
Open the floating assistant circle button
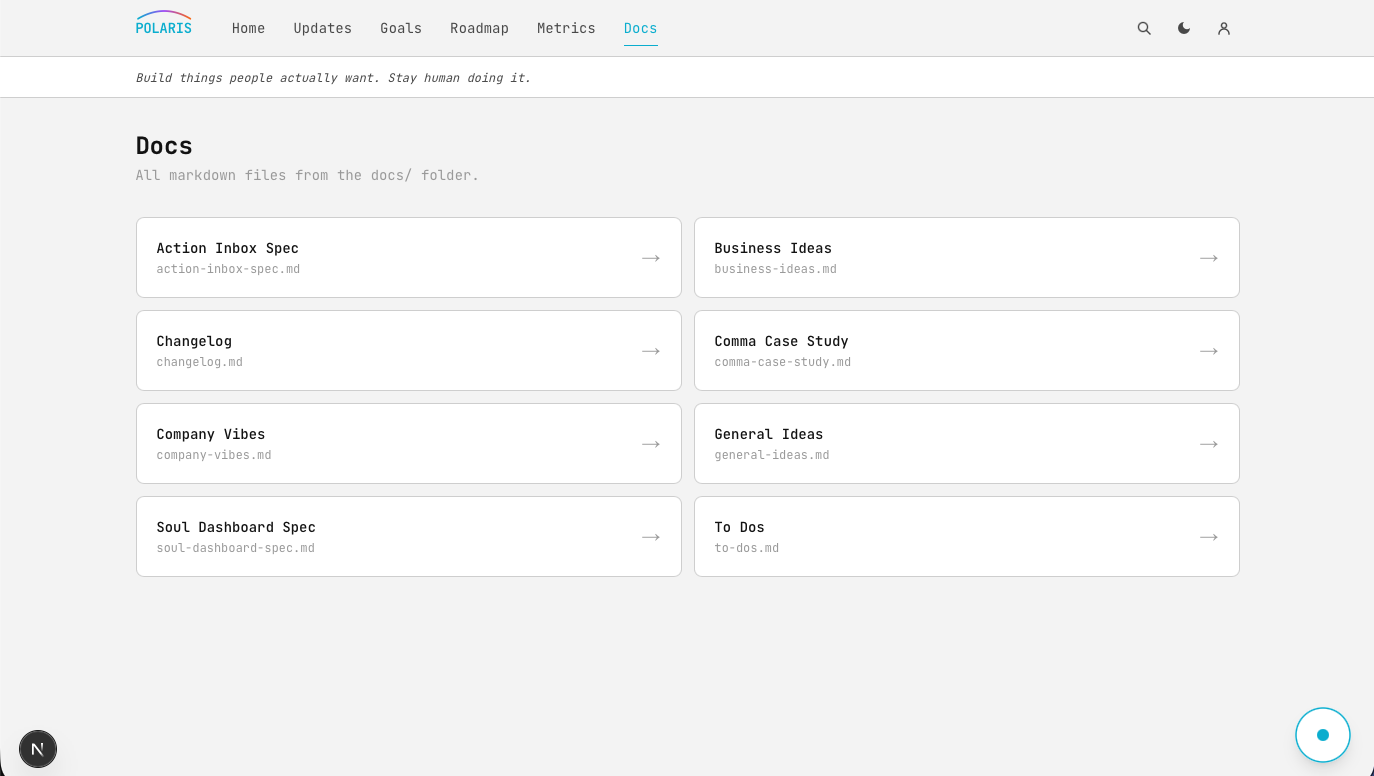click(1323, 735)
